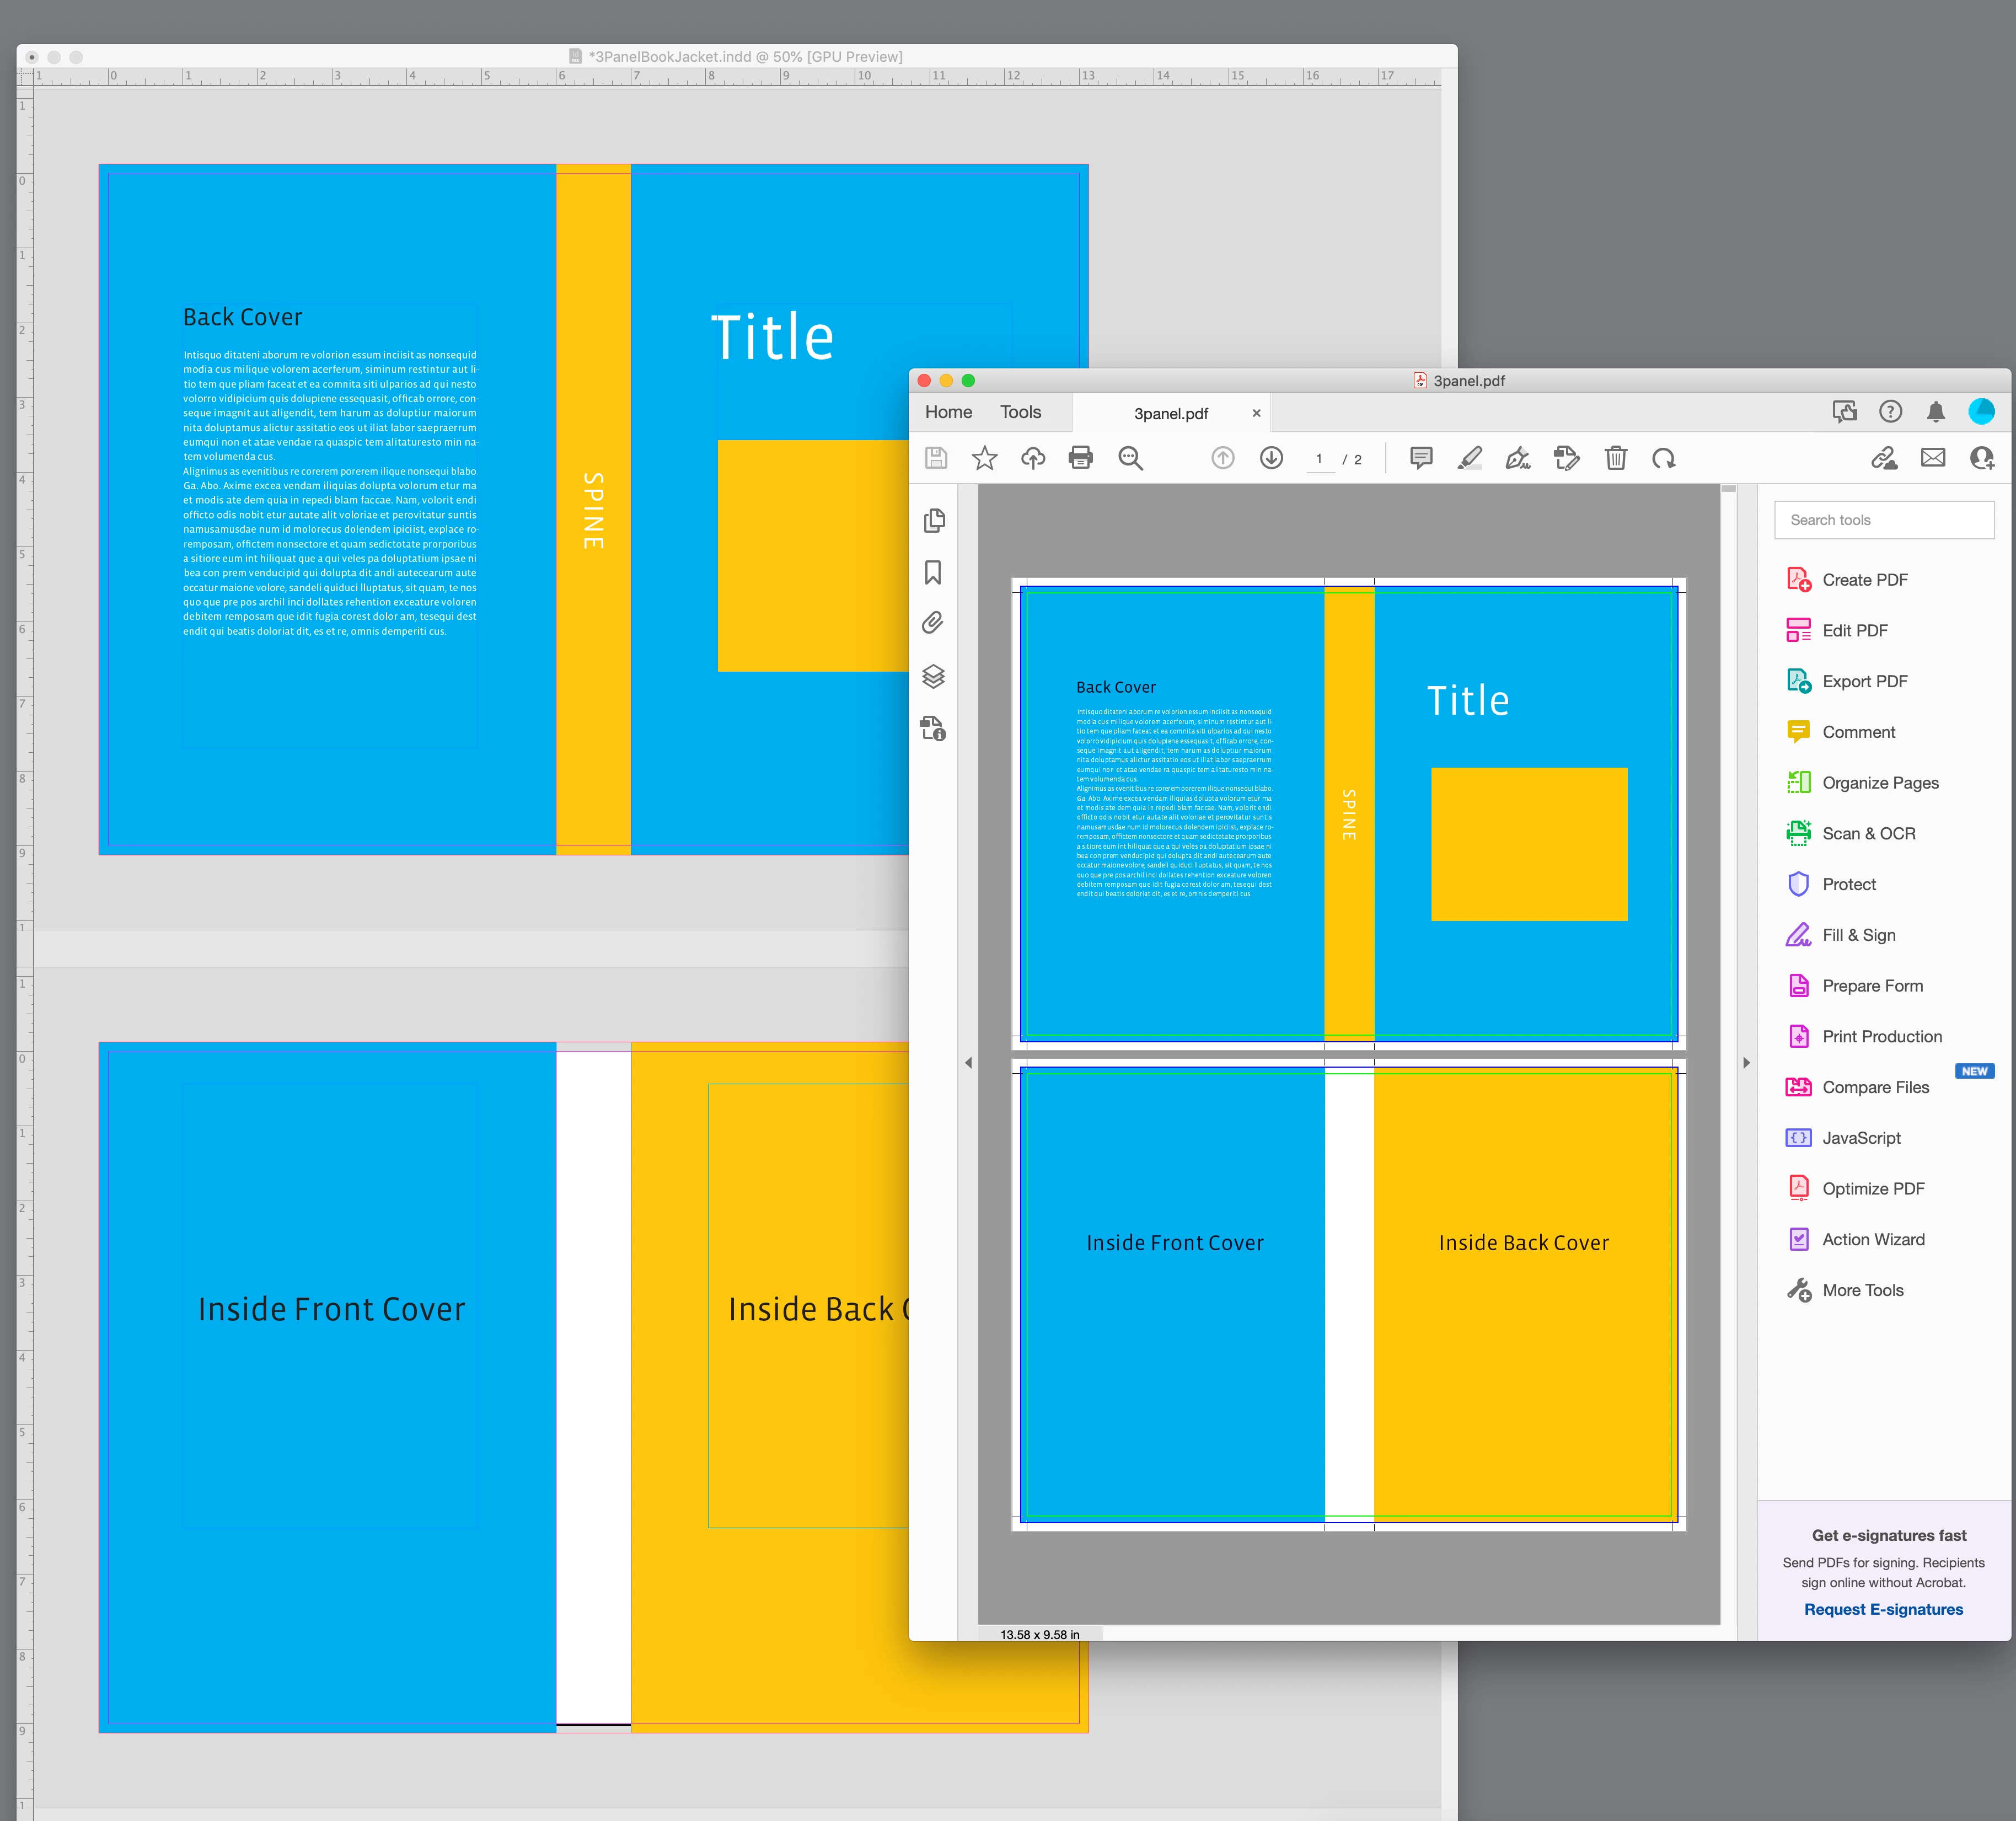
Task: Collapse the left navigation pane arrow
Action: (x=968, y=1062)
